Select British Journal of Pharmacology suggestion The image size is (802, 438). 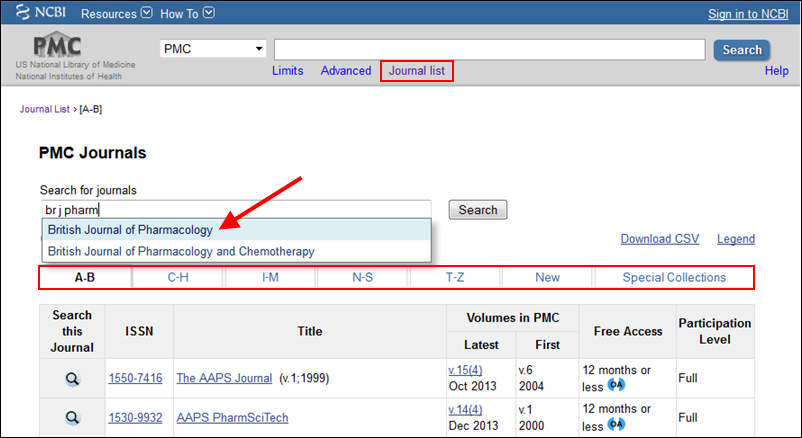tap(236, 230)
